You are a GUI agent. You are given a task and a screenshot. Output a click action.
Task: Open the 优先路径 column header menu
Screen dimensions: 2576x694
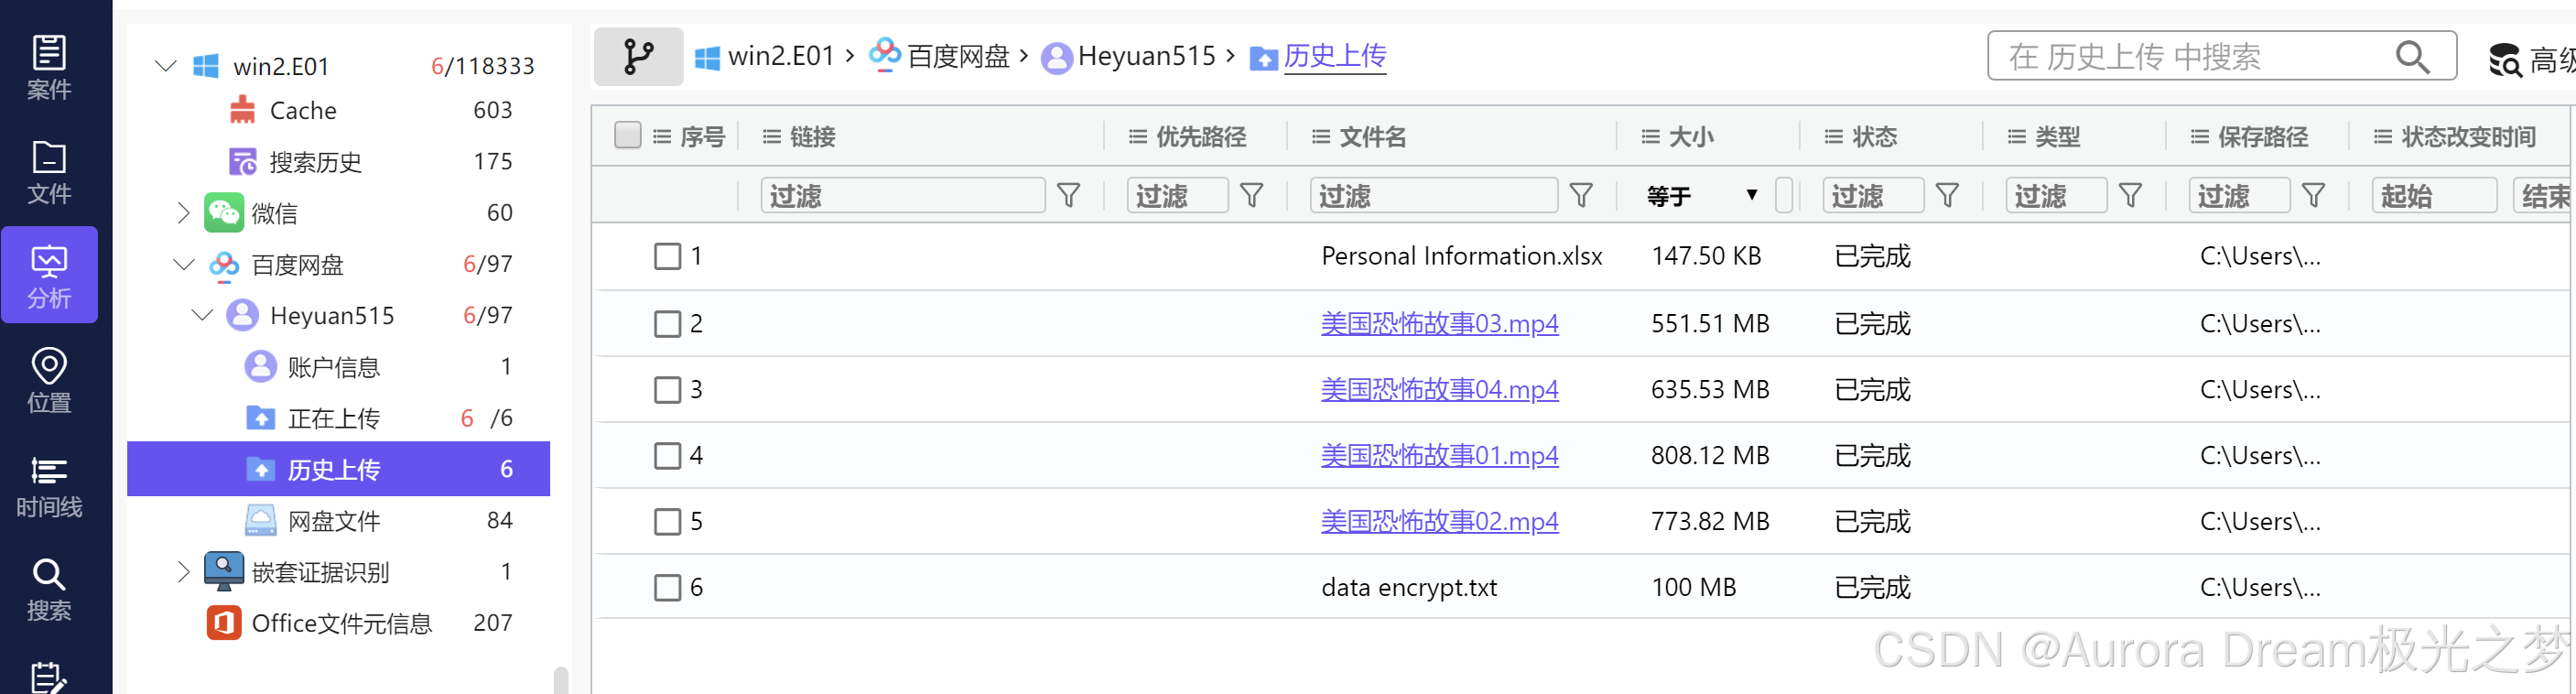click(1138, 137)
